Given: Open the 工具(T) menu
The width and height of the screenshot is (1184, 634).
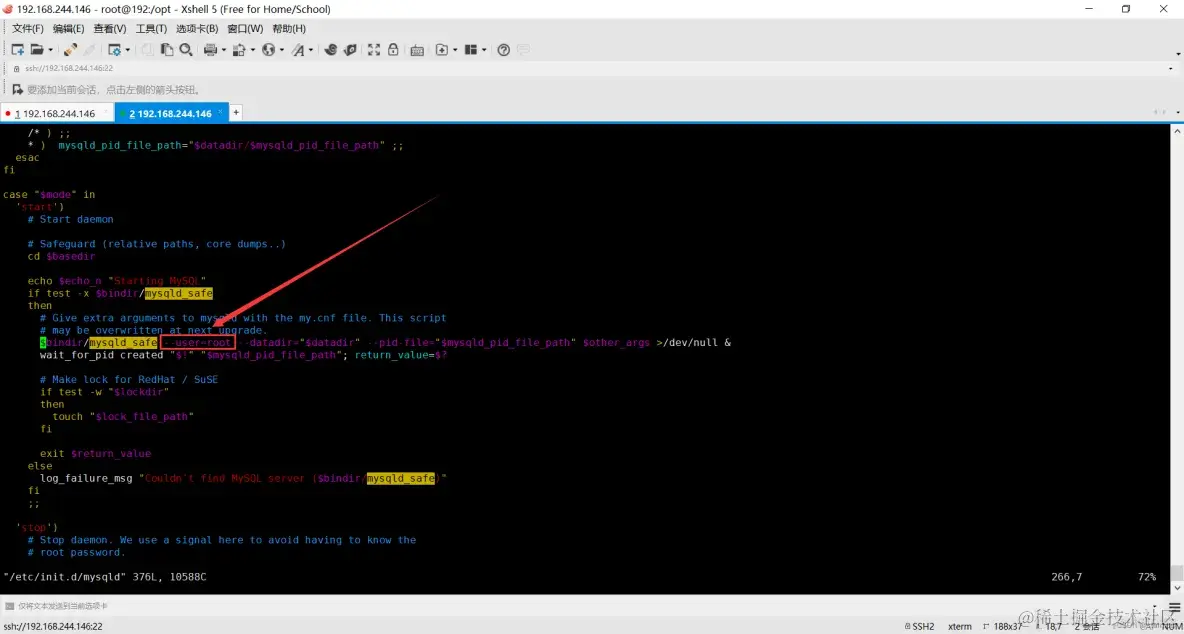Looking at the screenshot, I should tap(151, 29).
